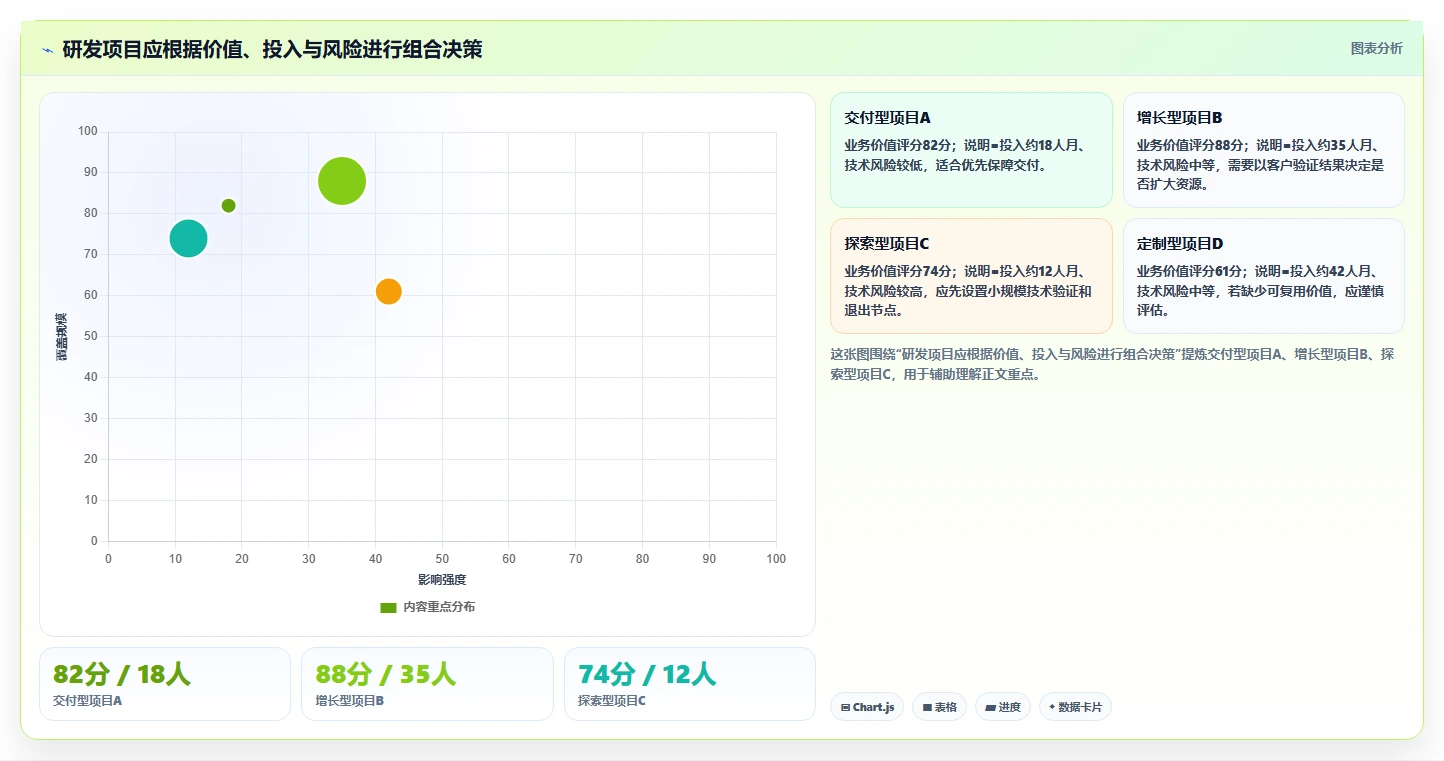Screen dimensions: 1444x761
Task: Click the 表格 tag pill
Action: (x=939, y=707)
